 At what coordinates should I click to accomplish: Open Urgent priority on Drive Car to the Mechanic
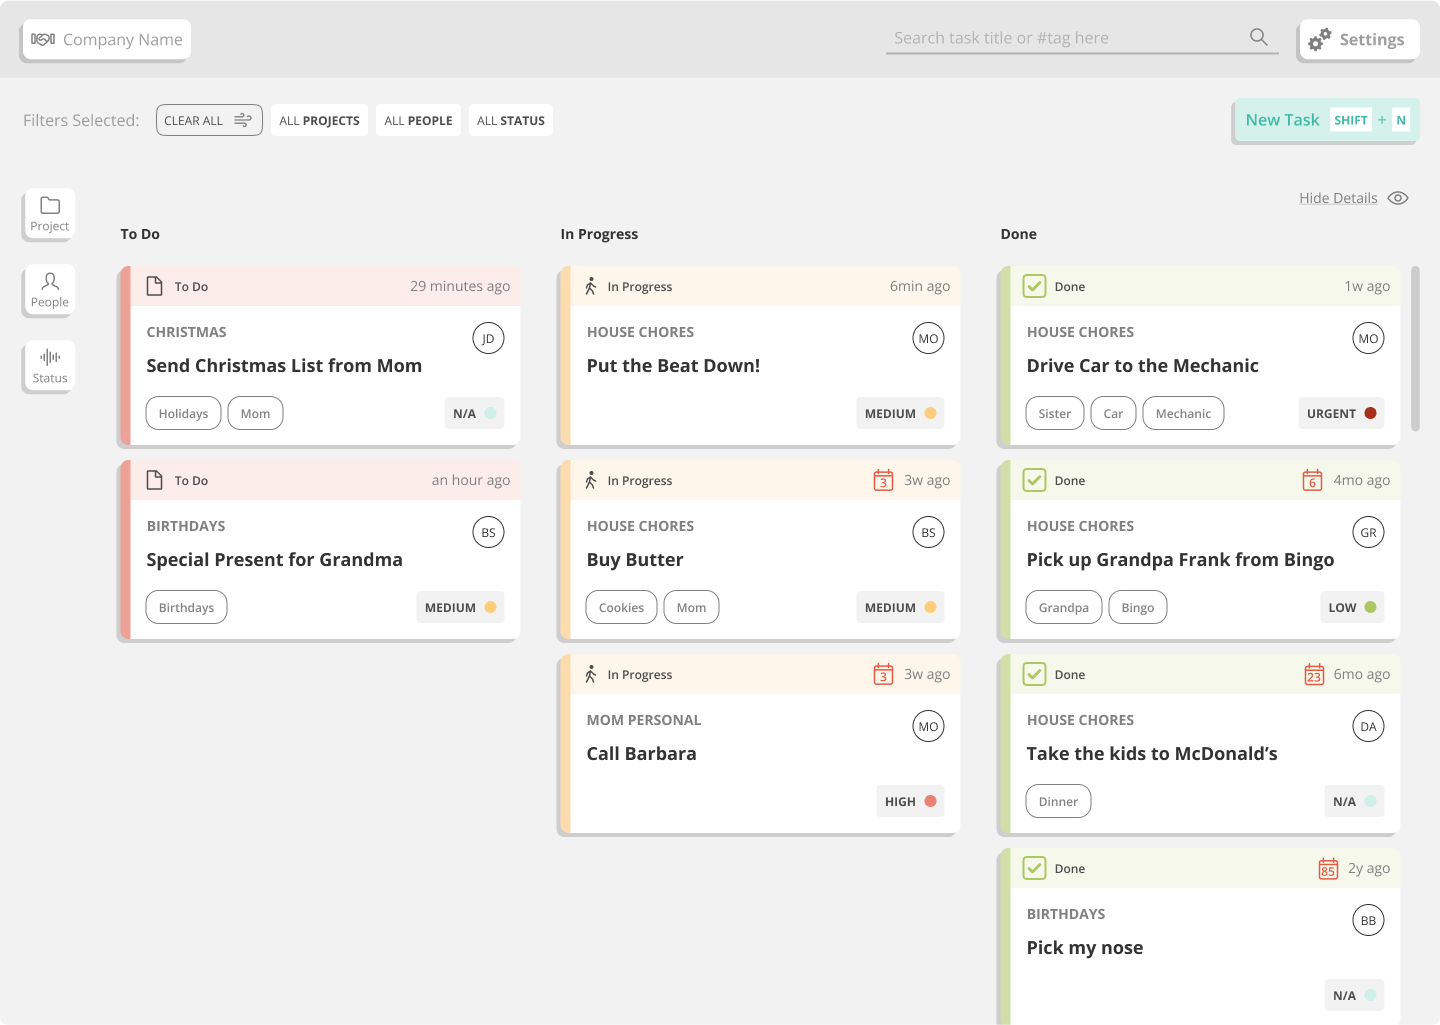tap(1341, 413)
